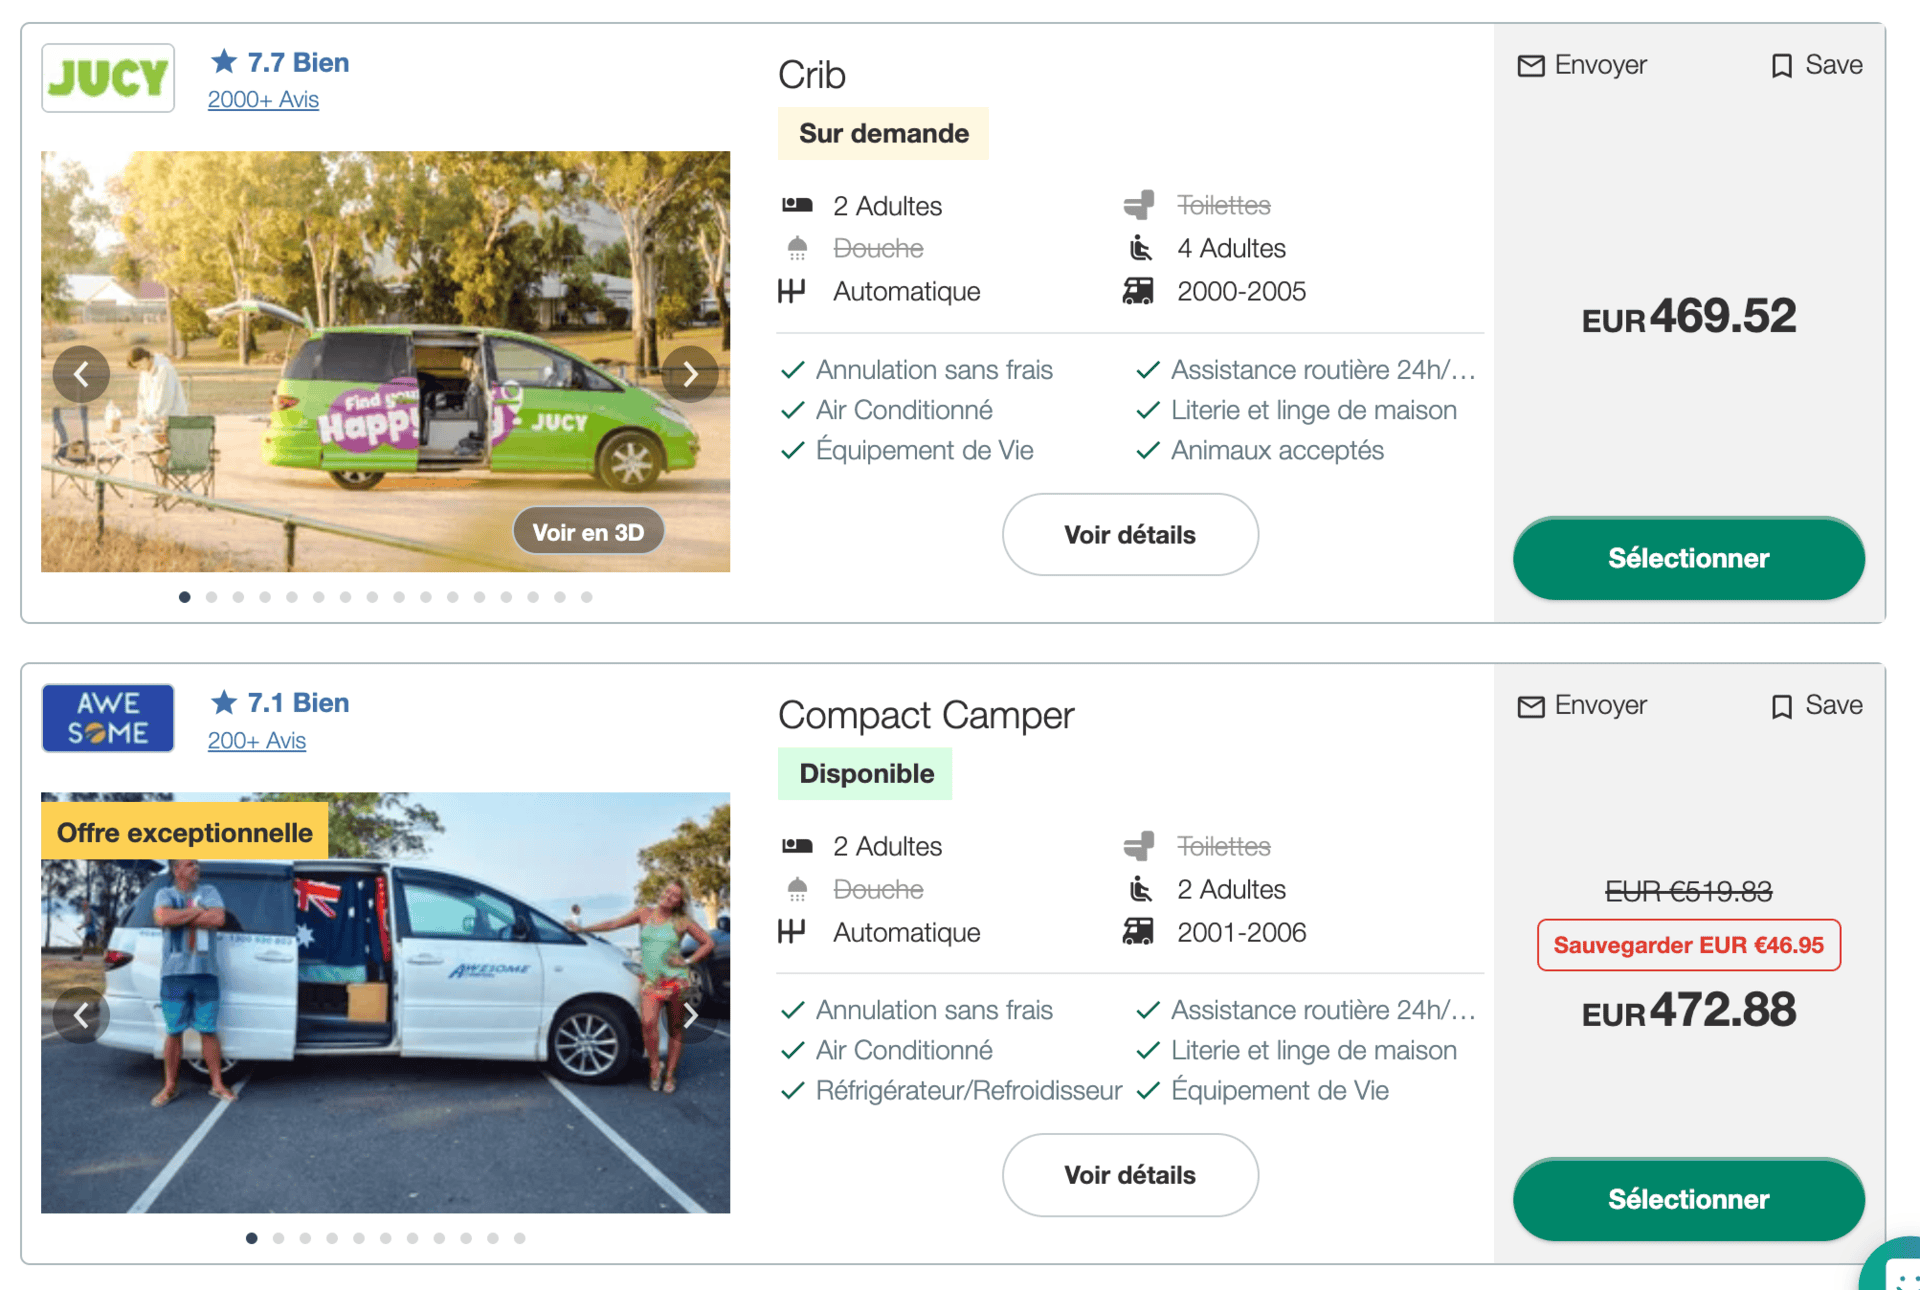Open Voir en 3D view
The height and width of the screenshot is (1290, 1920).
[588, 532]
